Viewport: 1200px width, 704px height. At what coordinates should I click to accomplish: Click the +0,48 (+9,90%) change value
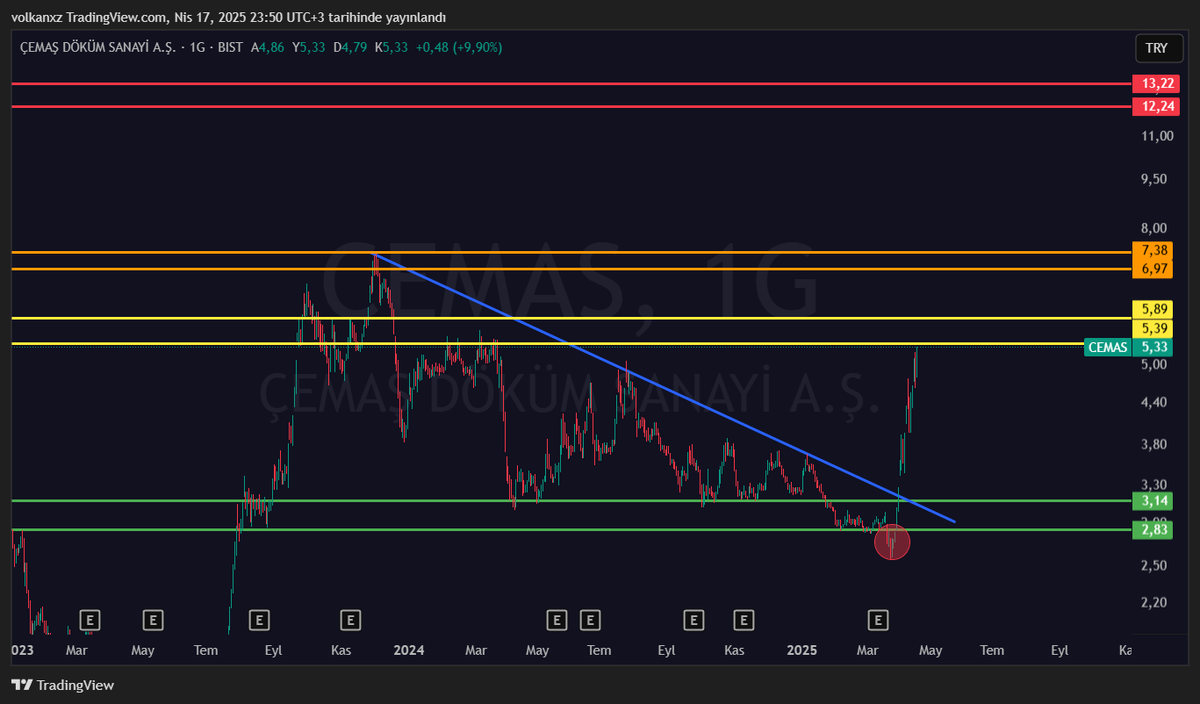(x=459, y=47)
